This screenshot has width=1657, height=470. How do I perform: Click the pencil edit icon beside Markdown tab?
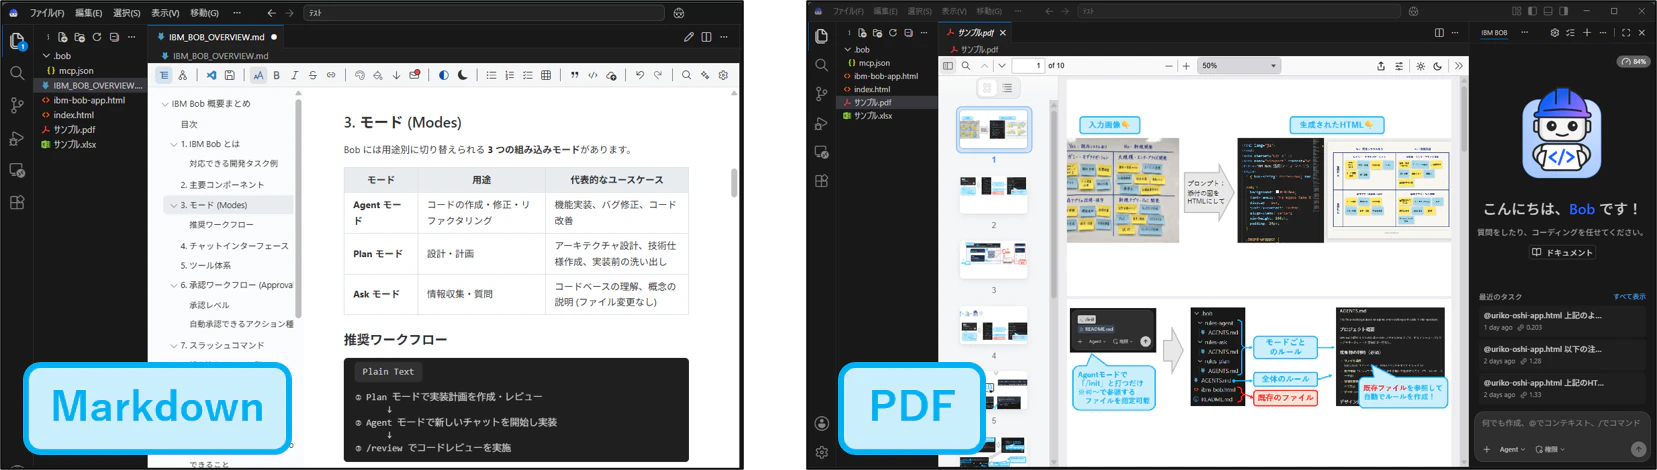tap(688, 37)
